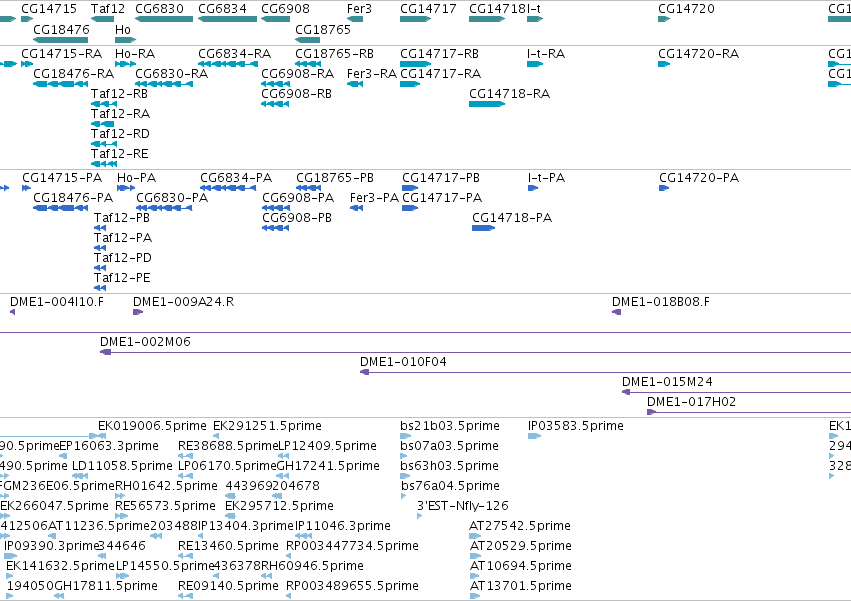The height and width of the screenshot is (601, 851).
Task: Select transcript CG14715-RA label
Action: click(x=61, y=54)
